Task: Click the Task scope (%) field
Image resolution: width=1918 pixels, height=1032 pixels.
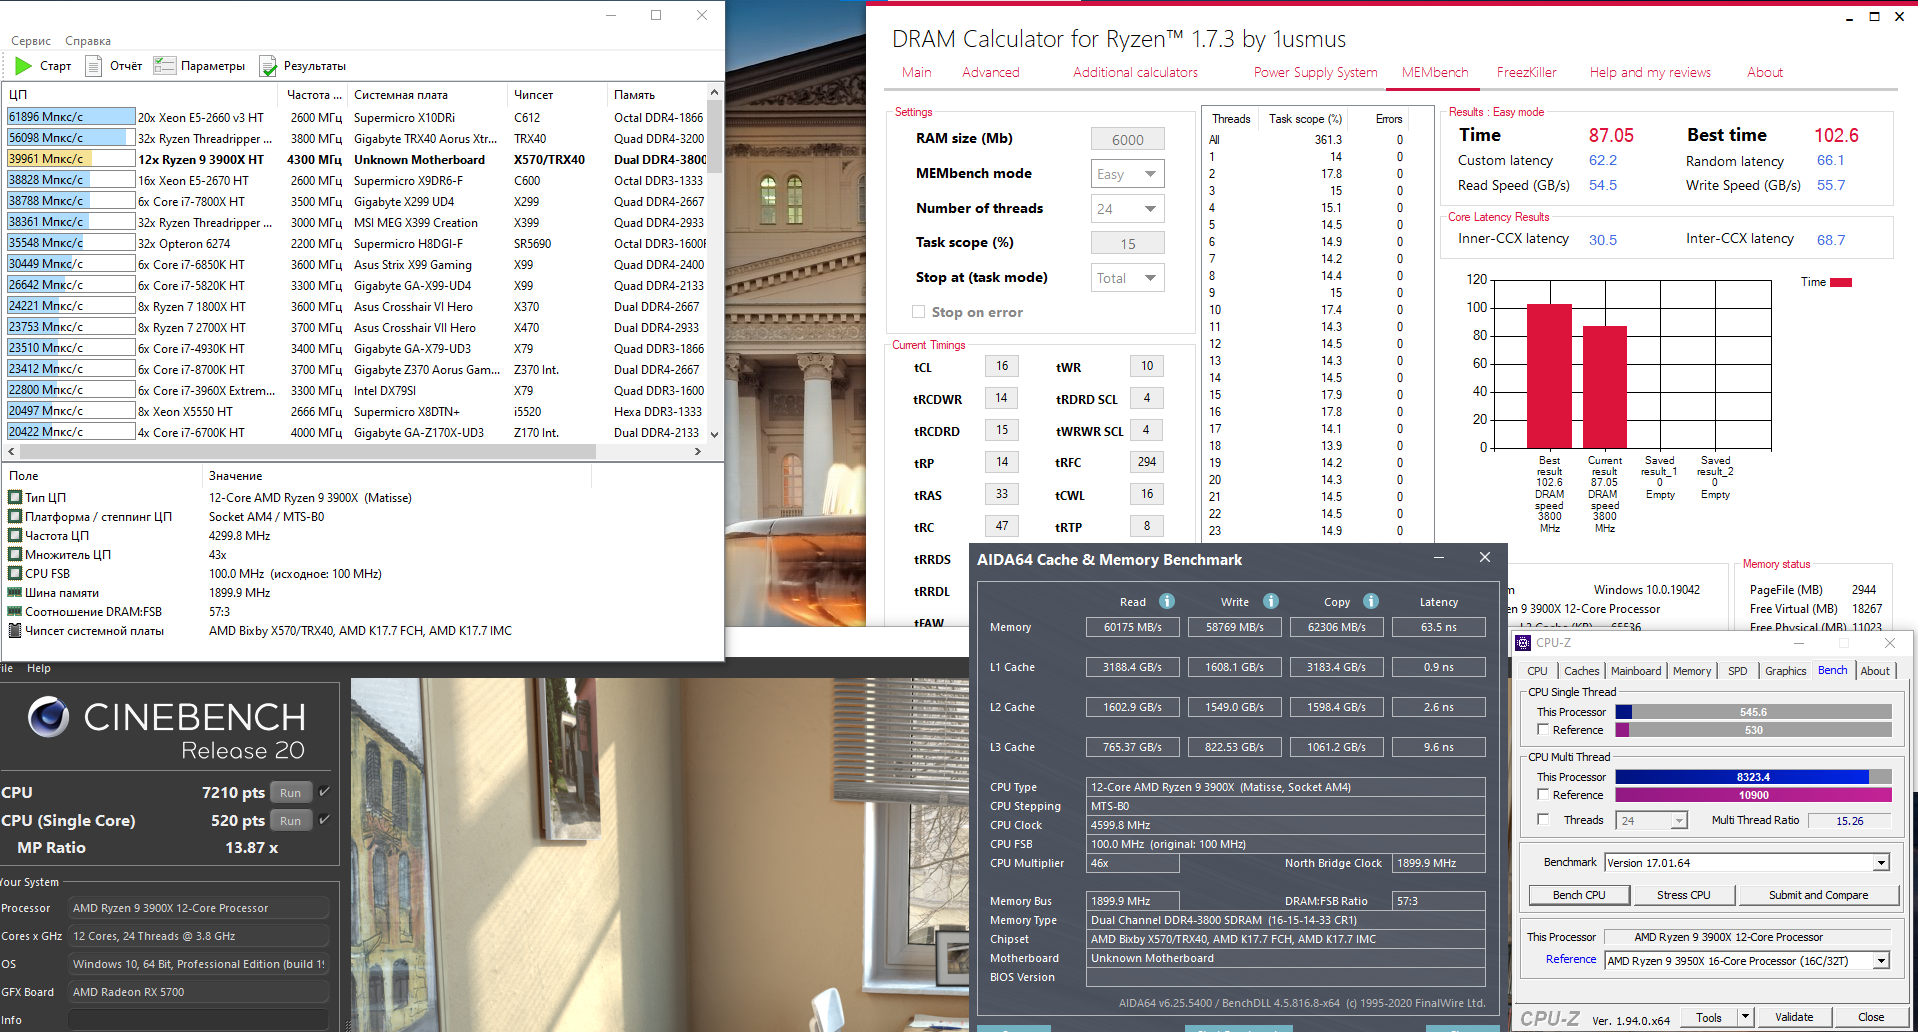Action: (x=1127, y=243)
